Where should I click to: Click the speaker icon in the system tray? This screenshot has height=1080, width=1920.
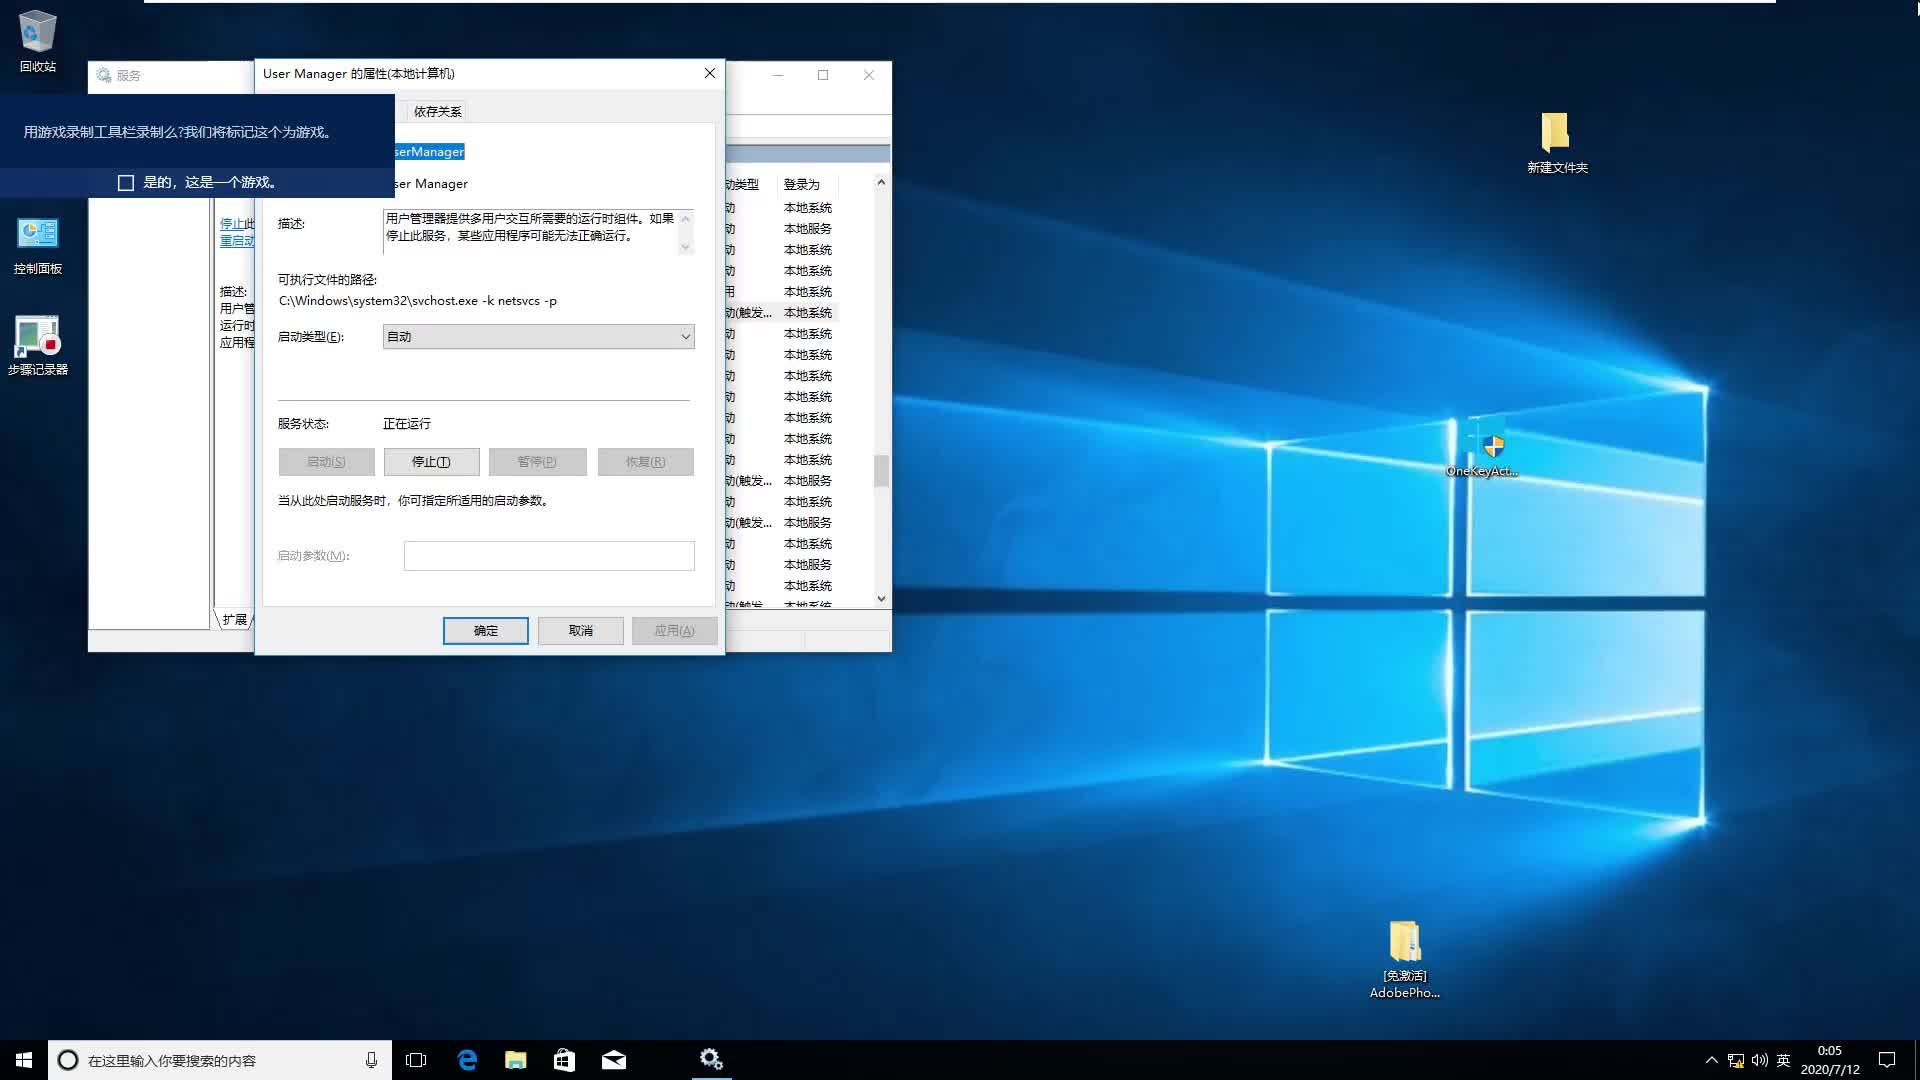pyautogui.click(x=1760, y=1059)
